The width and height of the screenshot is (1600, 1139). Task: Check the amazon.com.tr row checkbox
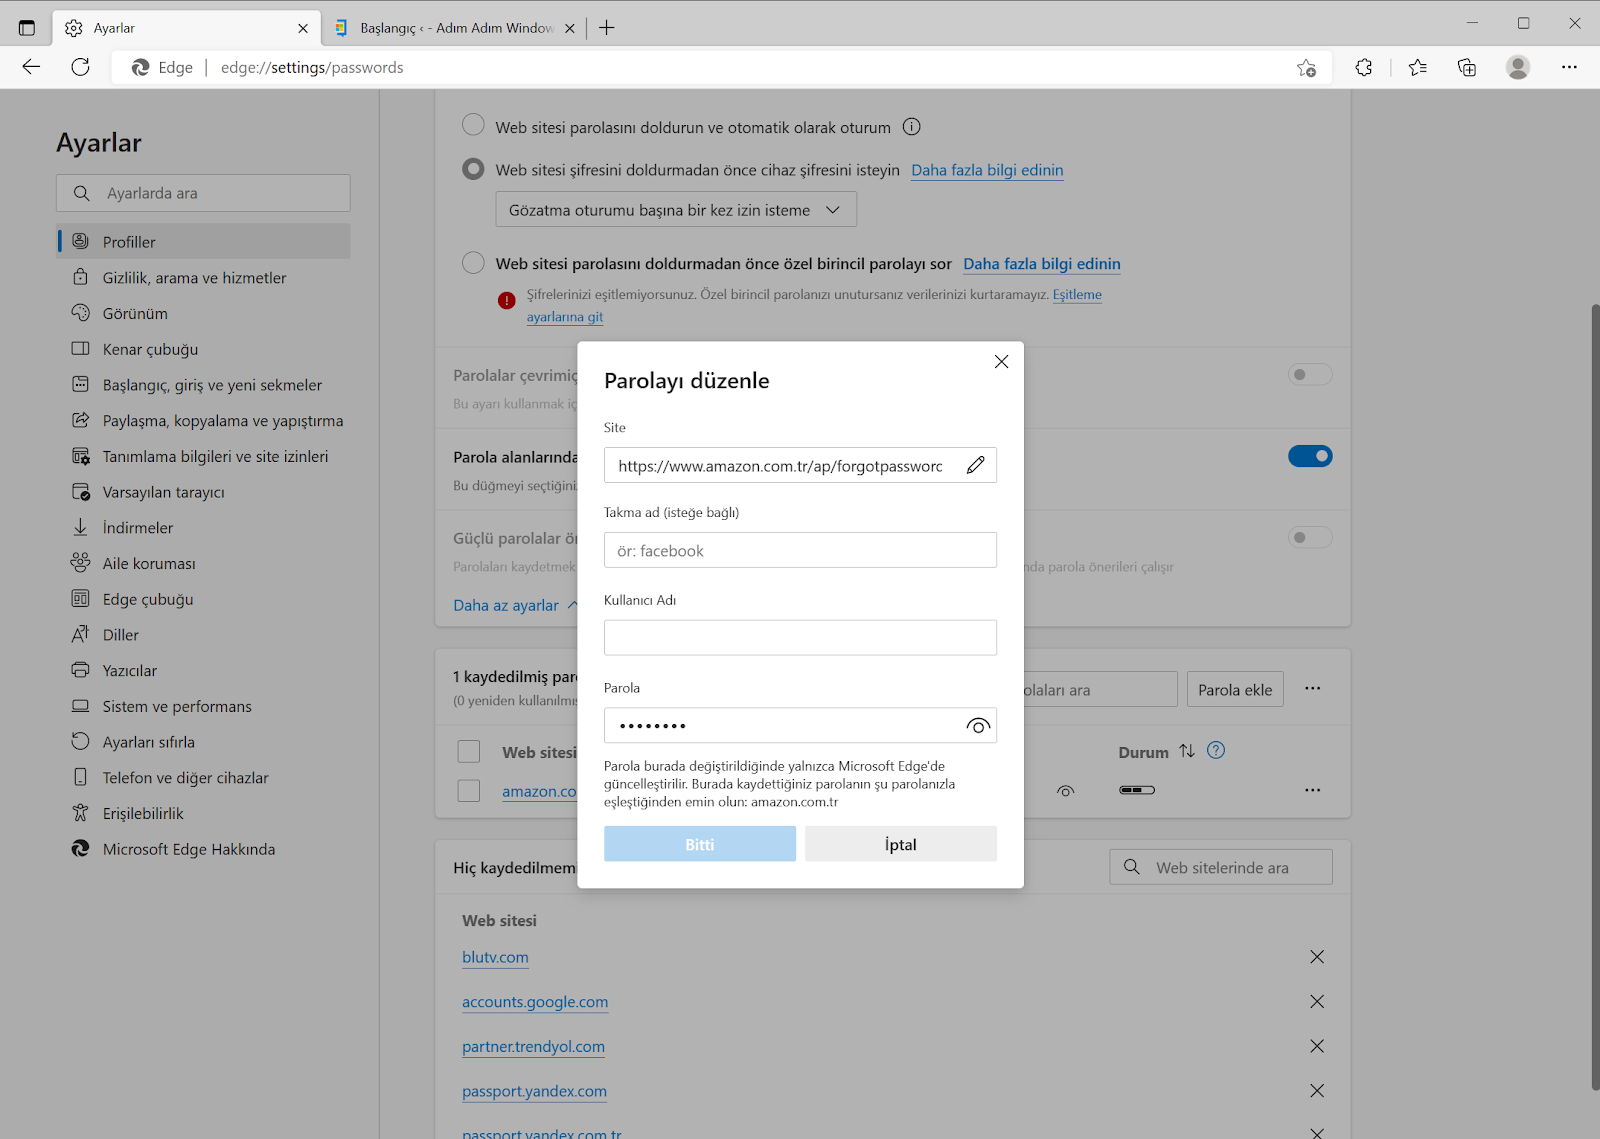[x=468, y=790]
